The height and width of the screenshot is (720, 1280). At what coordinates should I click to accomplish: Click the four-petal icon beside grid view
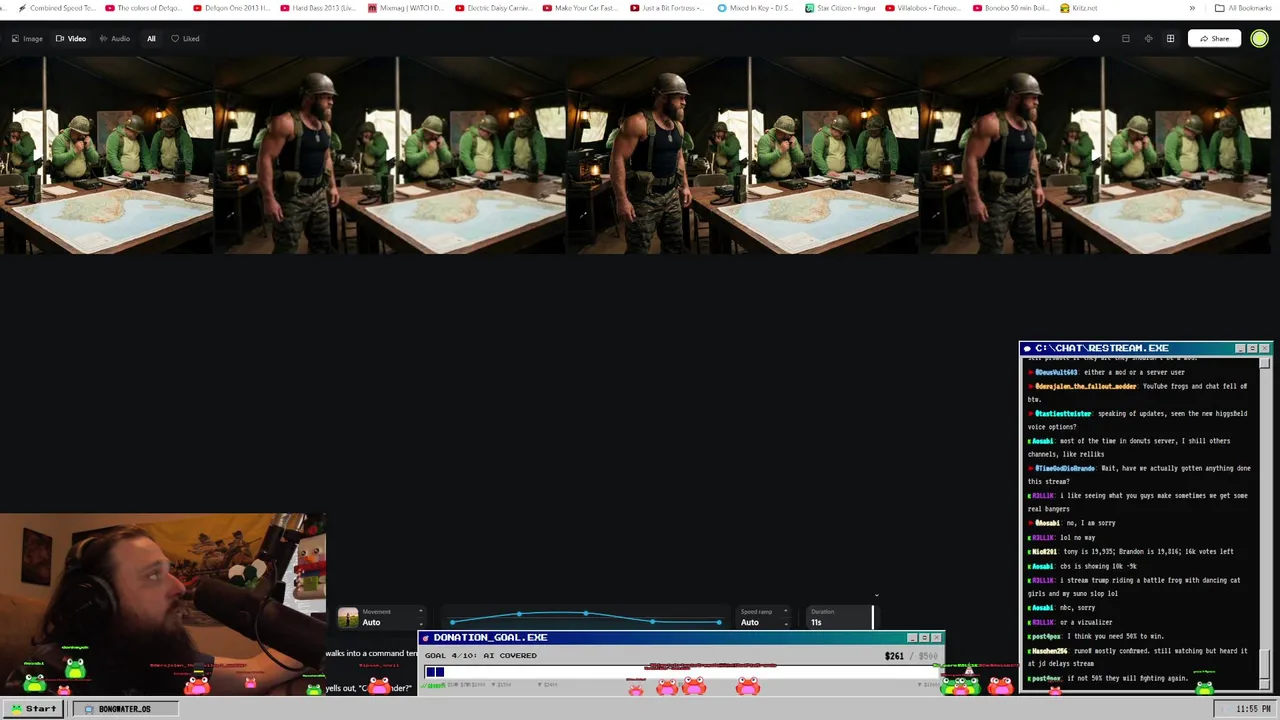(1148, 39)
